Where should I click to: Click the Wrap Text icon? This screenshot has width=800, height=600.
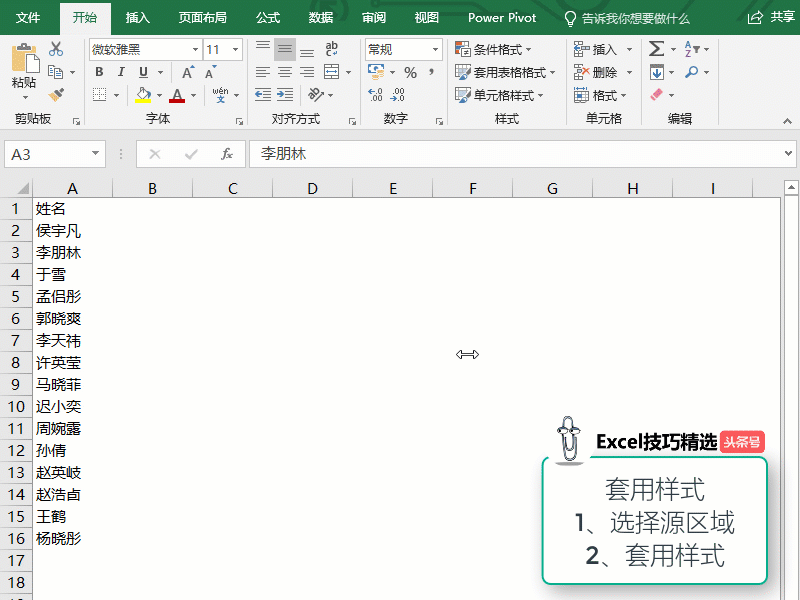click(332, 49)
